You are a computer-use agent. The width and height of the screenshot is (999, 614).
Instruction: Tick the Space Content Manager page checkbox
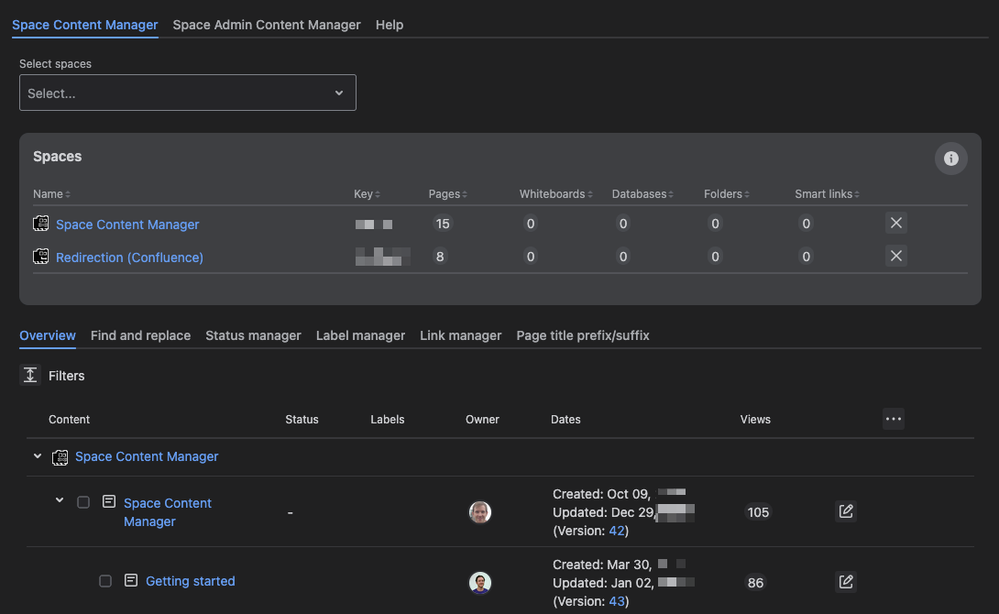(x=84, y=502)
